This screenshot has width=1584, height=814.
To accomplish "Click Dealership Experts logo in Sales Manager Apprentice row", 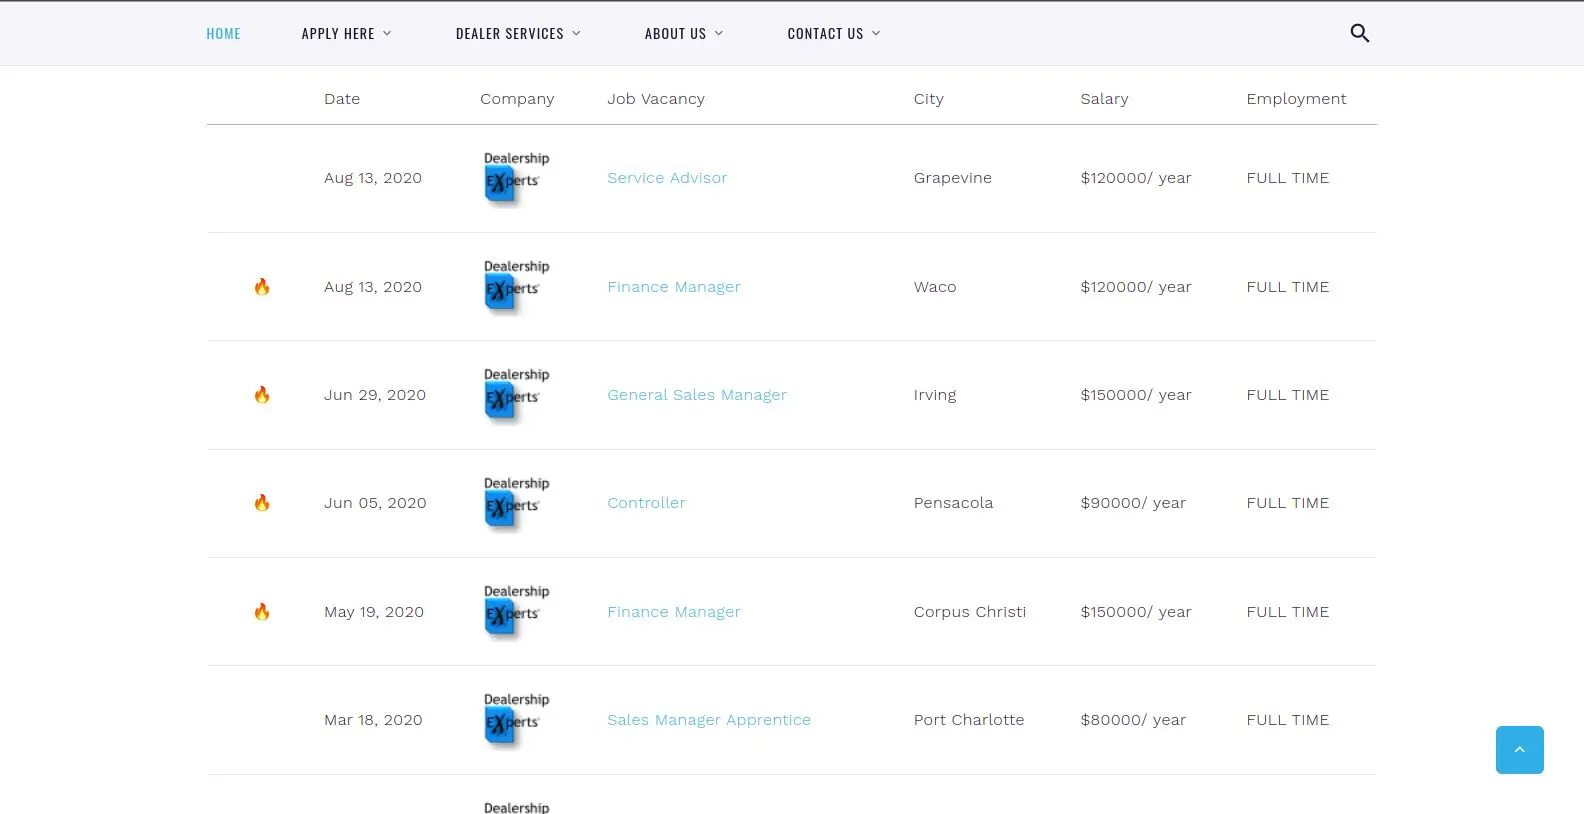I will tap(515, 720).
